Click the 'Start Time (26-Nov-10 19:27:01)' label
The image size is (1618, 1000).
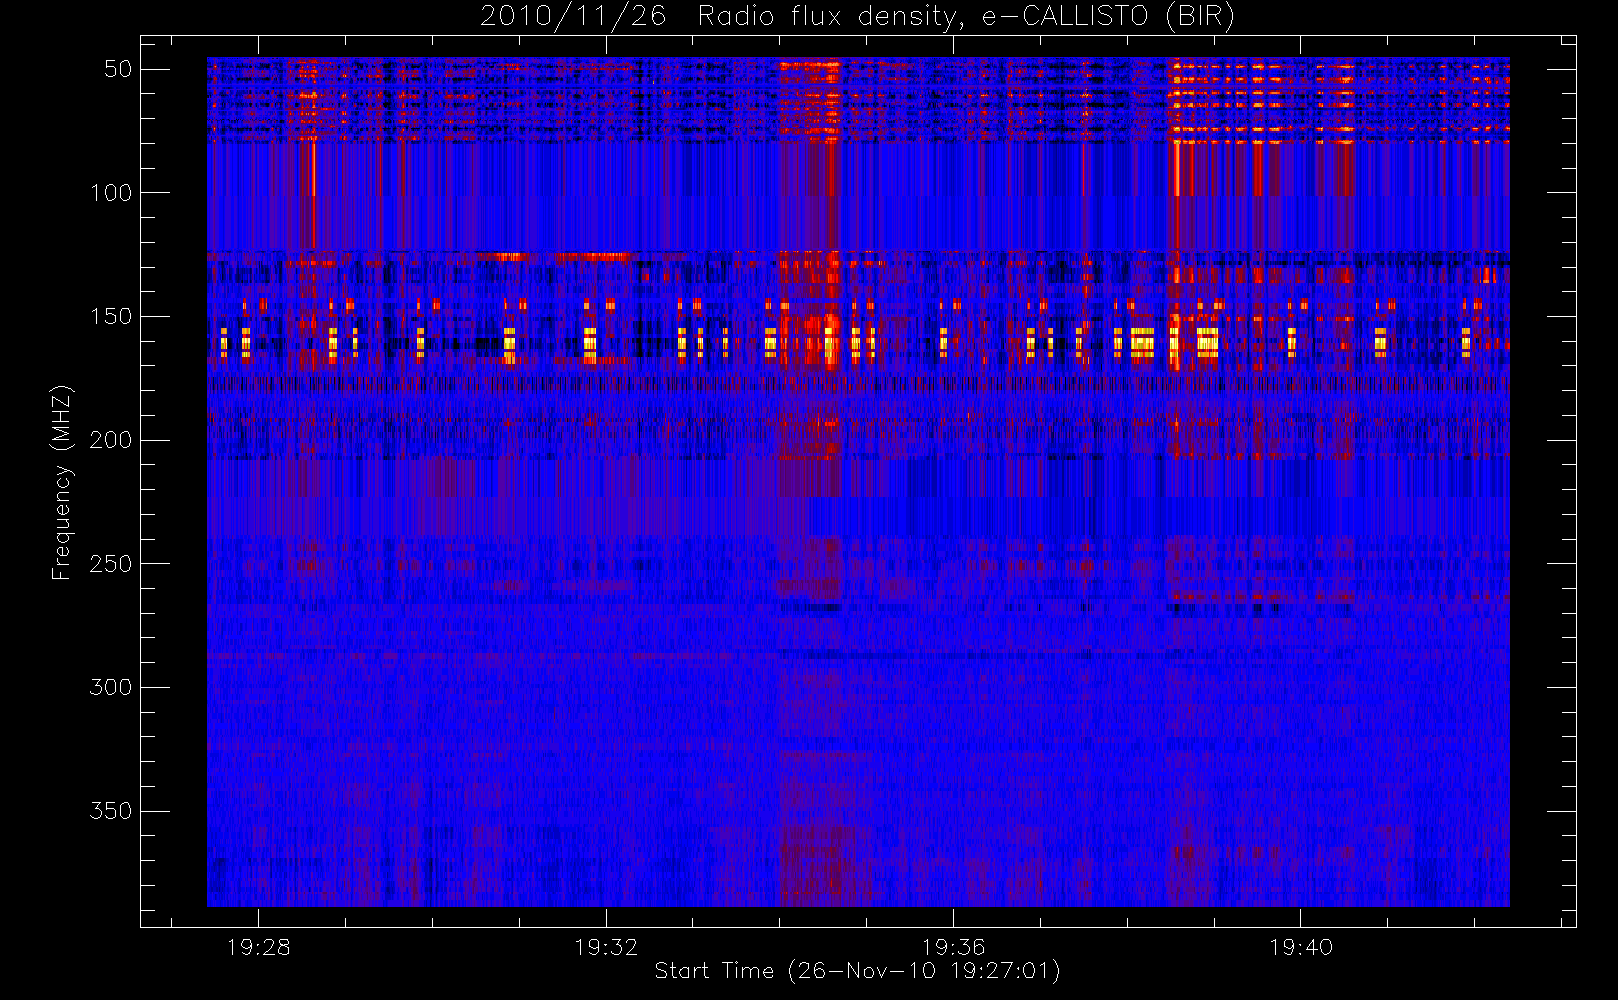(x=857, y=971)
